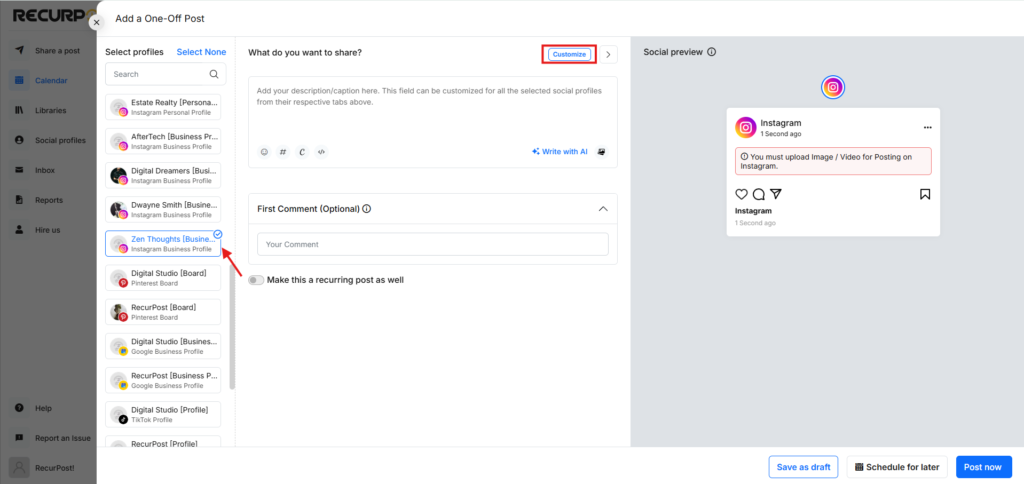Click the image upload icon beside Write with AI

(x=601, y=152)
